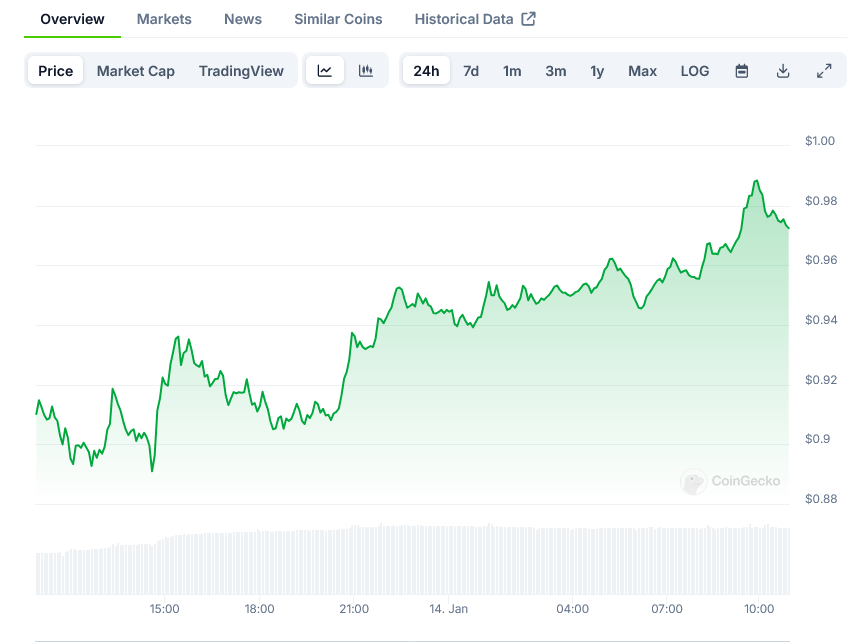The width and height of the screenshot is (847, 642).
Task: Open the Markets tab
Action: tap(164, 19)
